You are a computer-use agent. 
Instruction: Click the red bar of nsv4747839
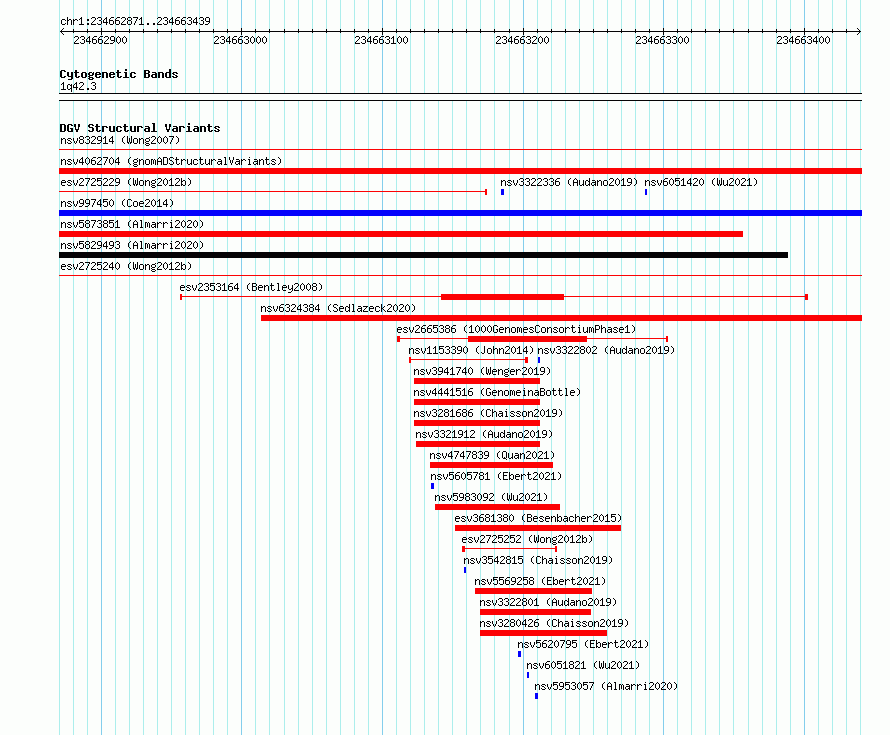click(x=492, y=465)
